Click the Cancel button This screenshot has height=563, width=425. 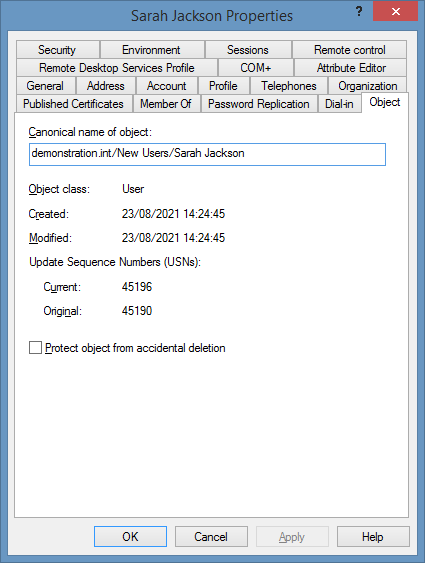click(x=211, y=536)
